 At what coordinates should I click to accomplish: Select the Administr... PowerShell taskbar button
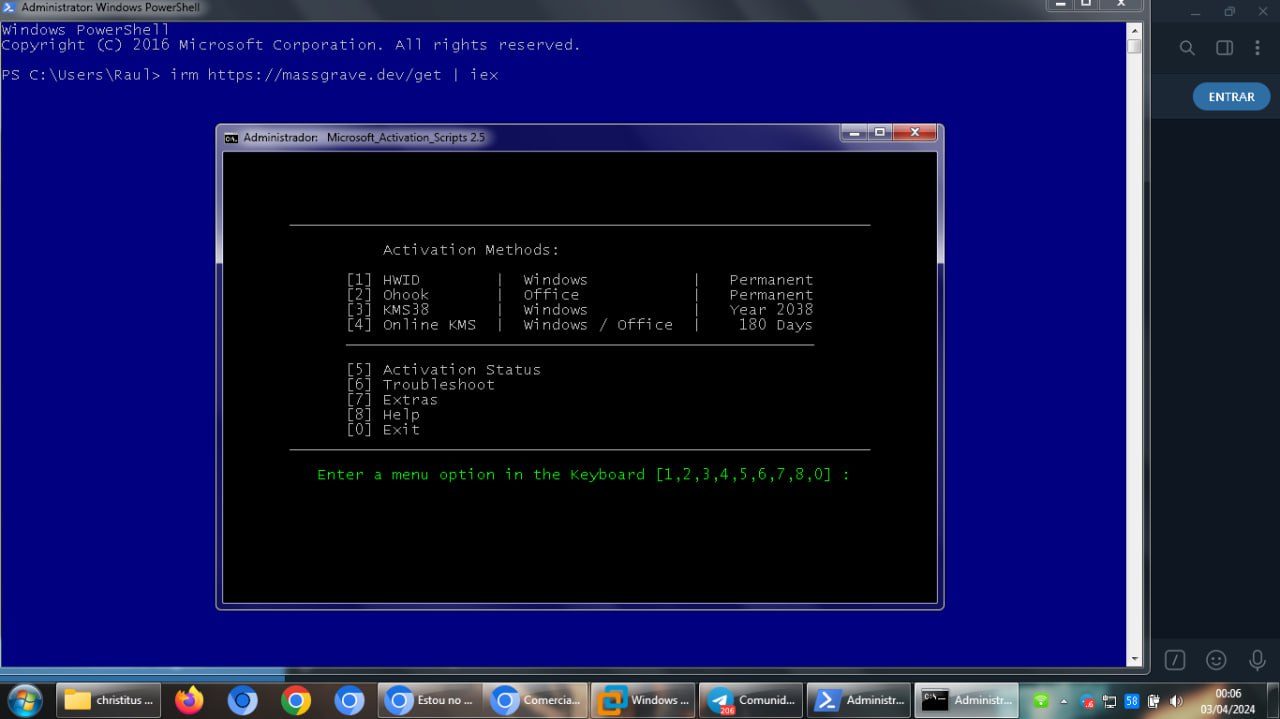(860, 700)
